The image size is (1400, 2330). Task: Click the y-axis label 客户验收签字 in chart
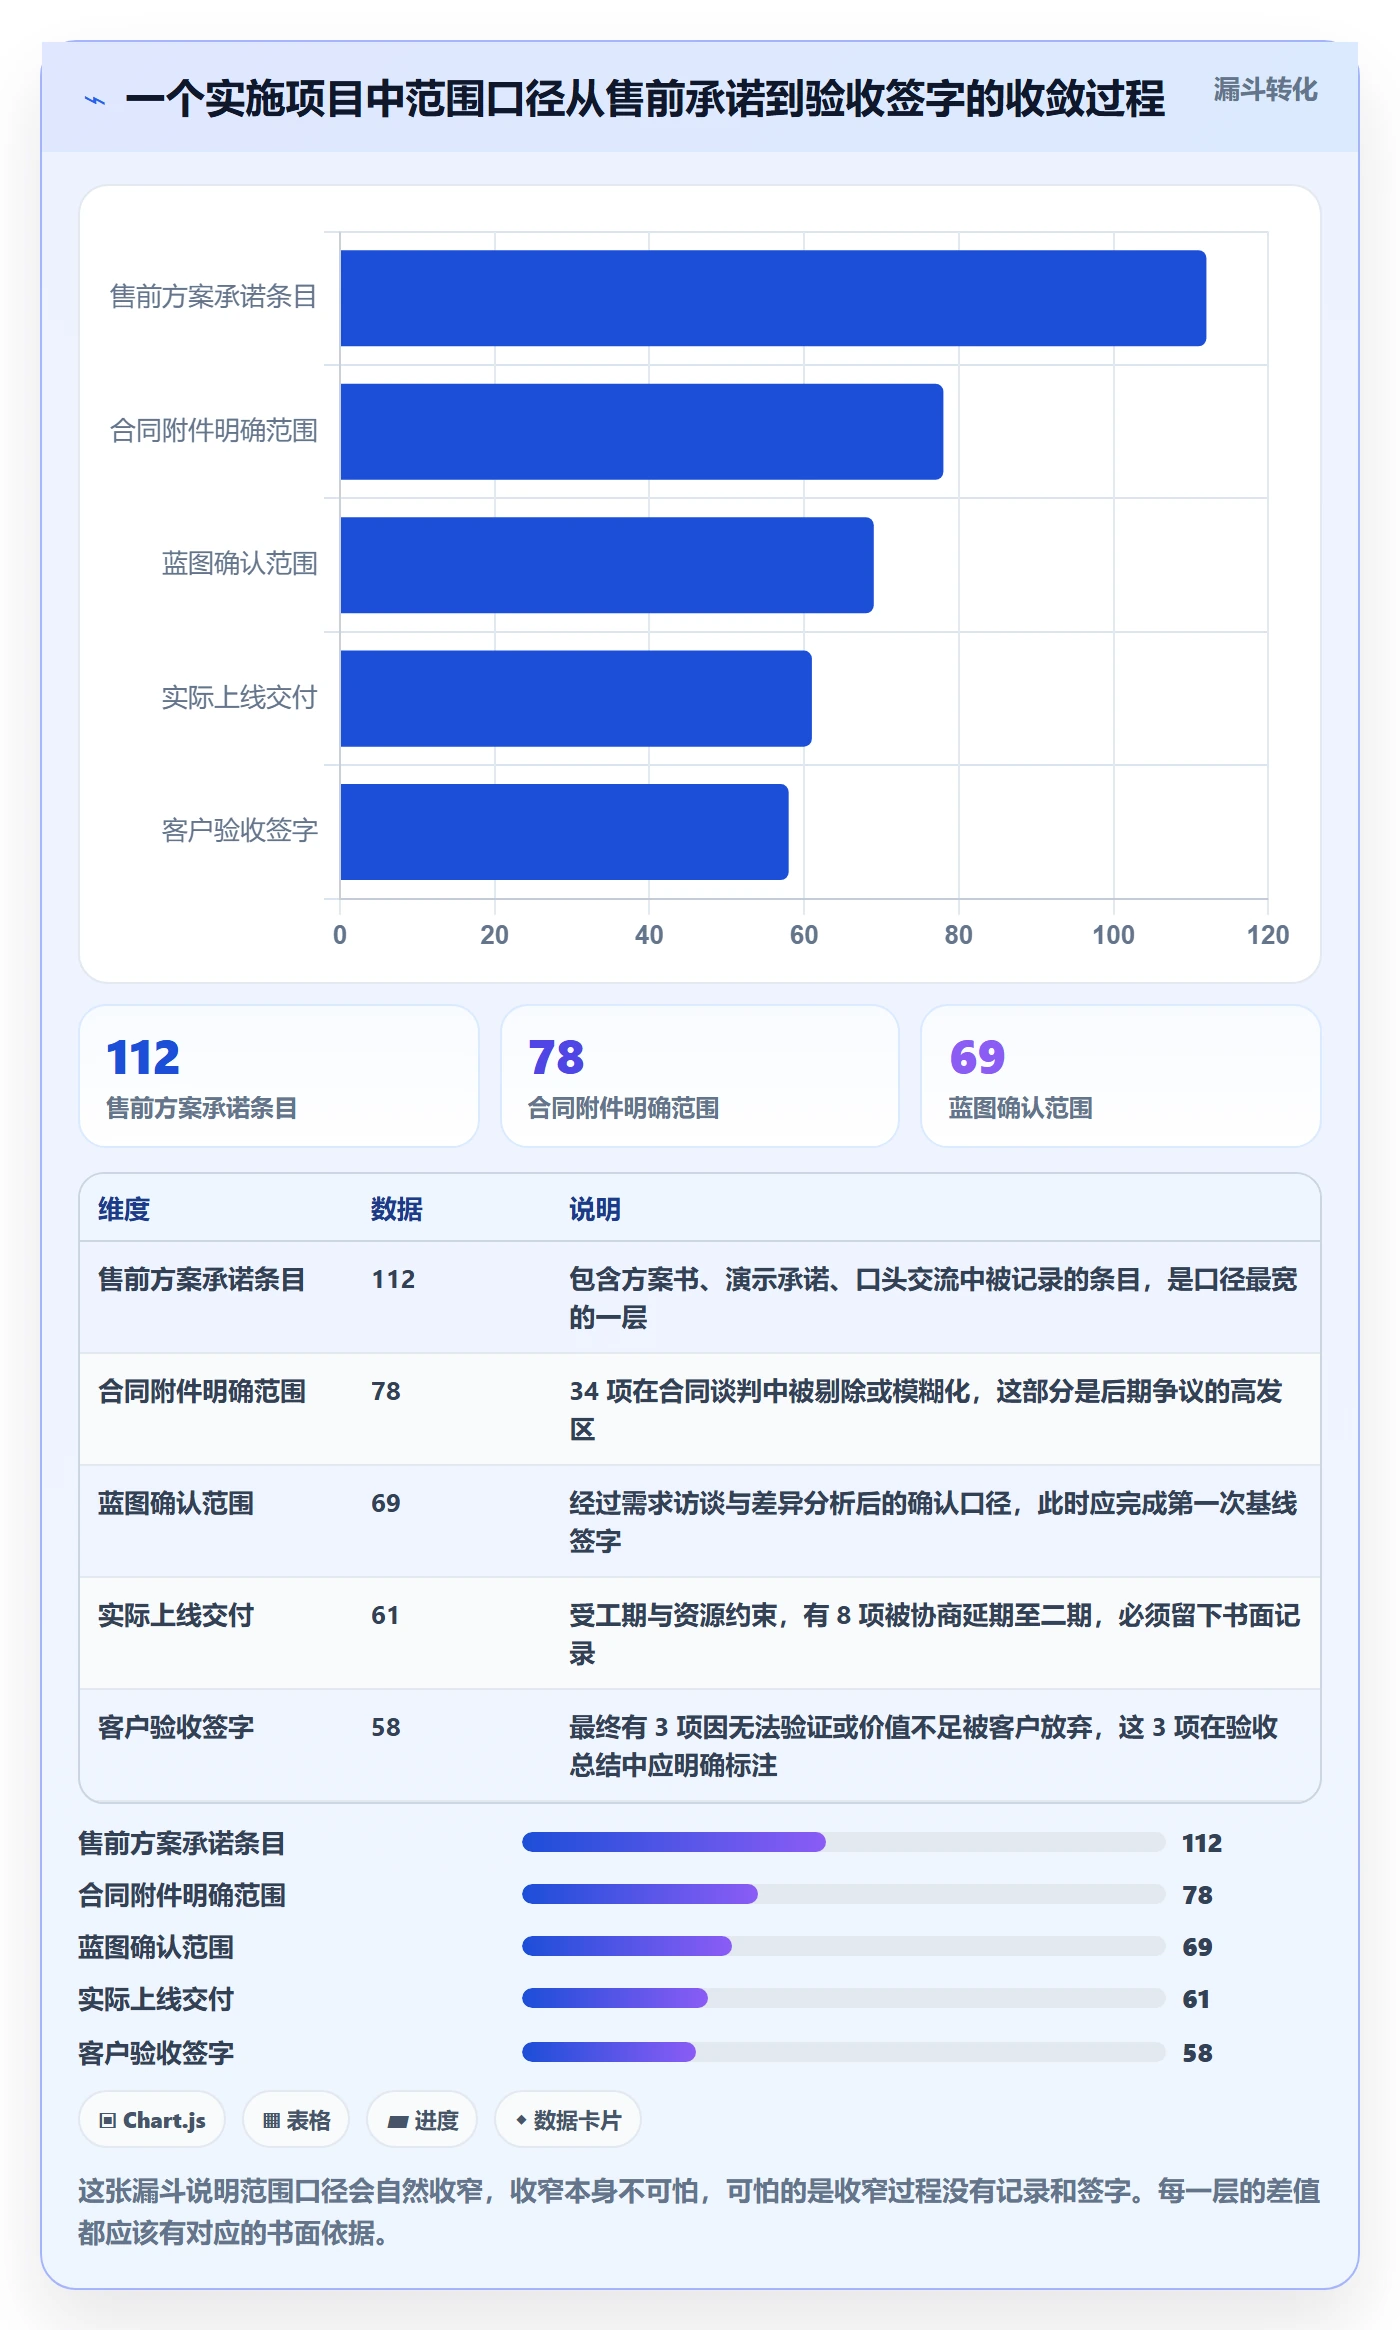[x=240, y=831]
